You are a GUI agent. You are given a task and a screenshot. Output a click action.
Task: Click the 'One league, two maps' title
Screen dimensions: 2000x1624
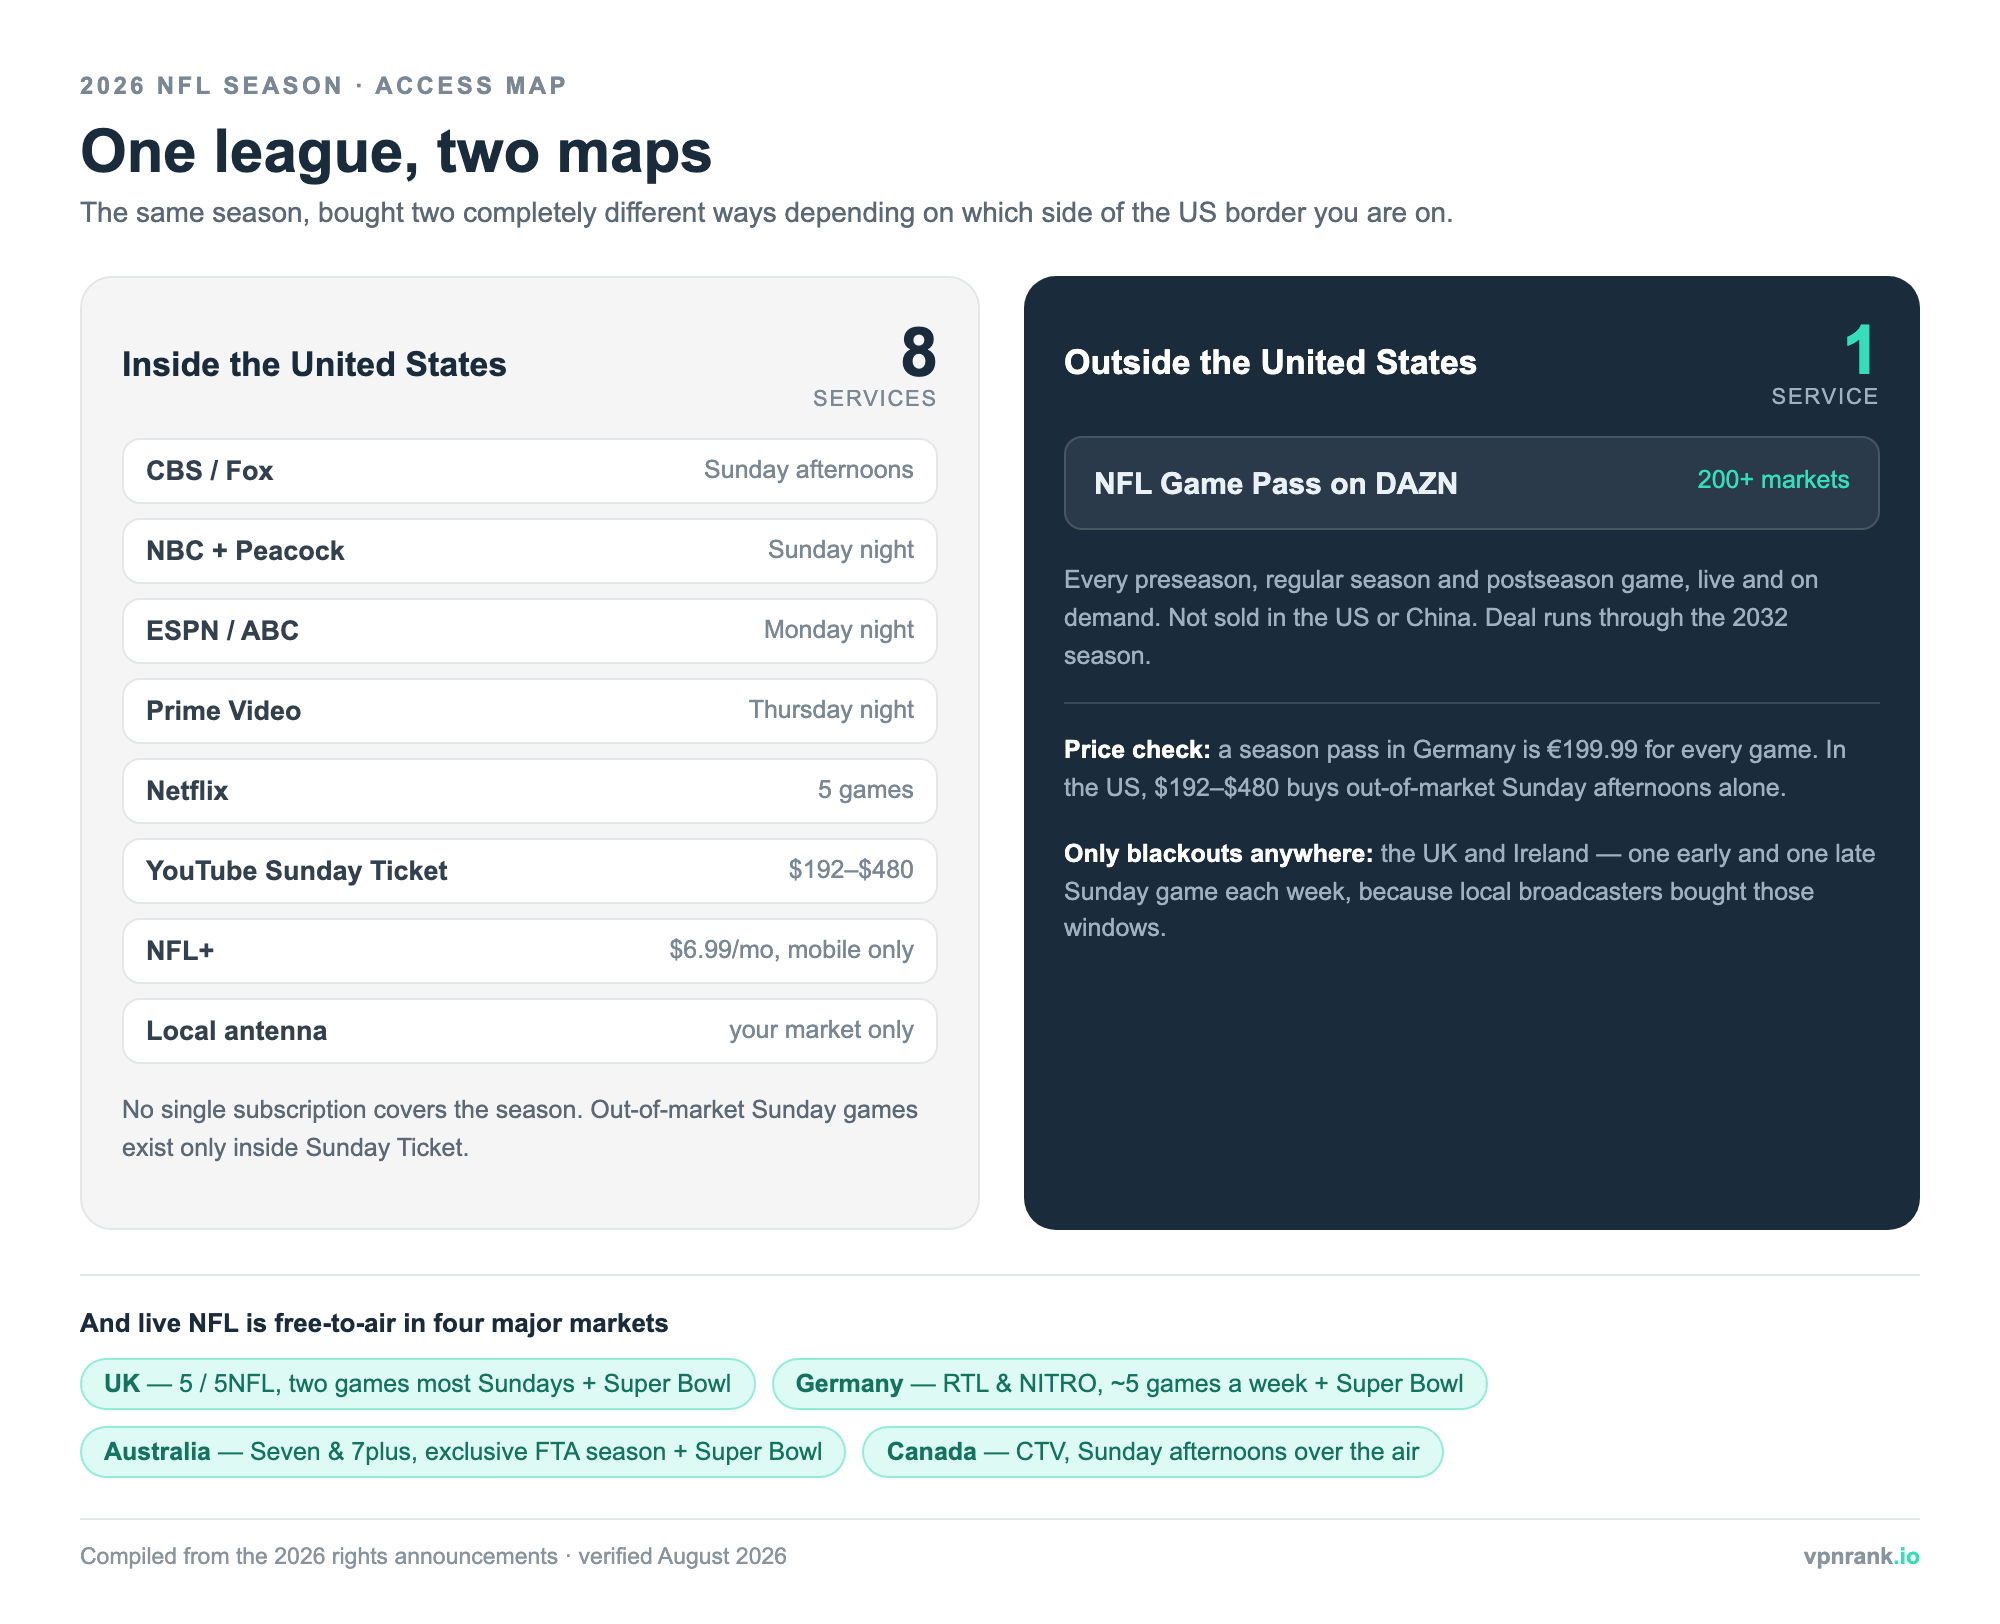click(x=396, y=152)
